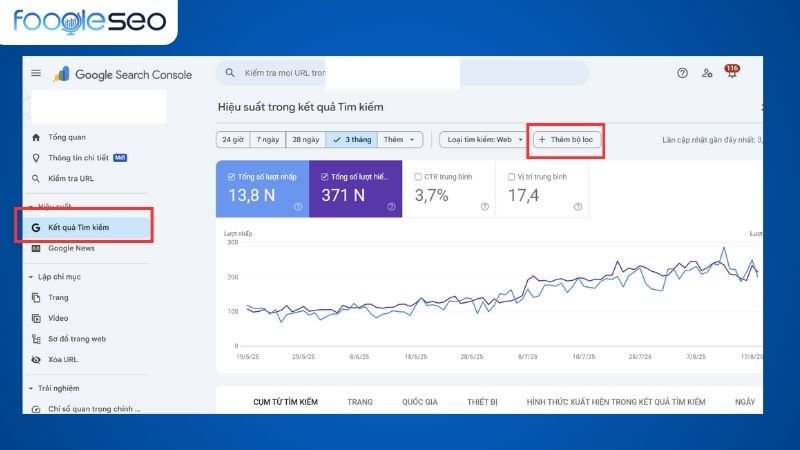Open Kiểm tra URL in sidebar

71,179
